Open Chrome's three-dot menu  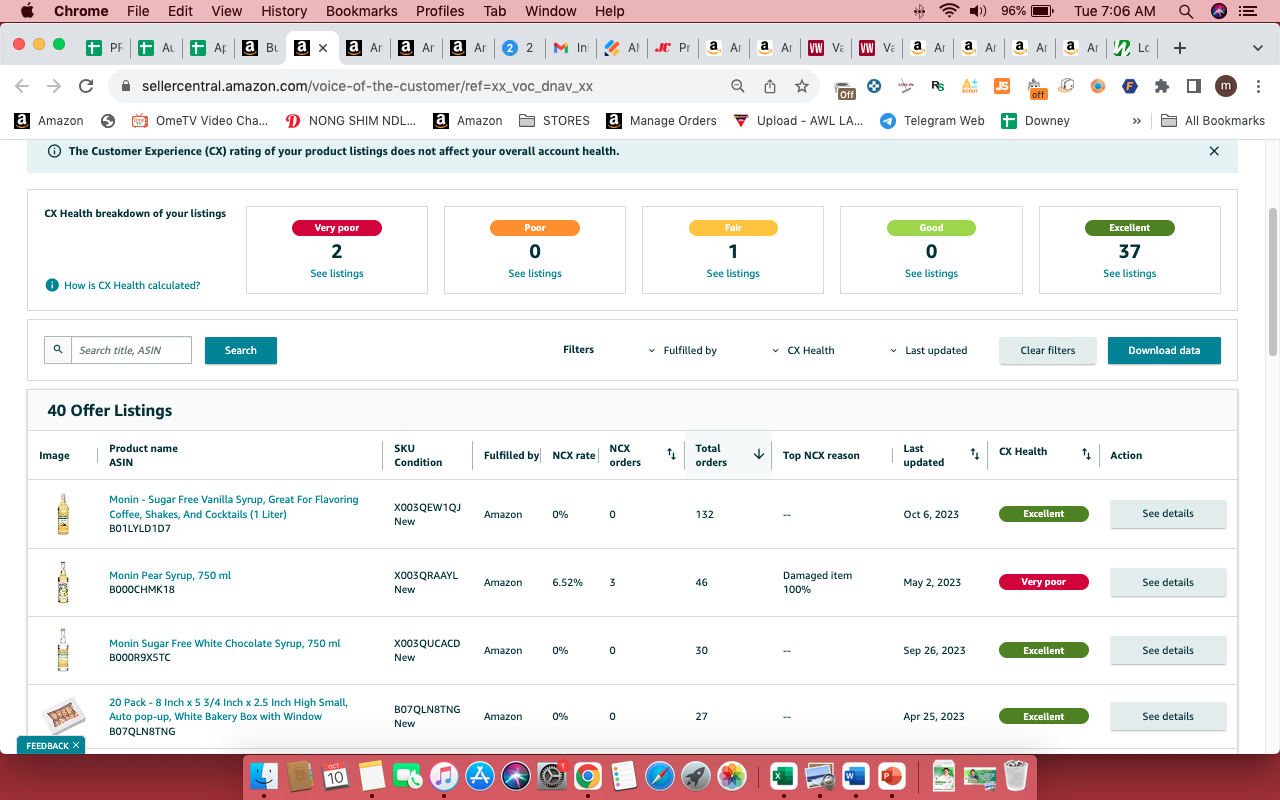1258,86
